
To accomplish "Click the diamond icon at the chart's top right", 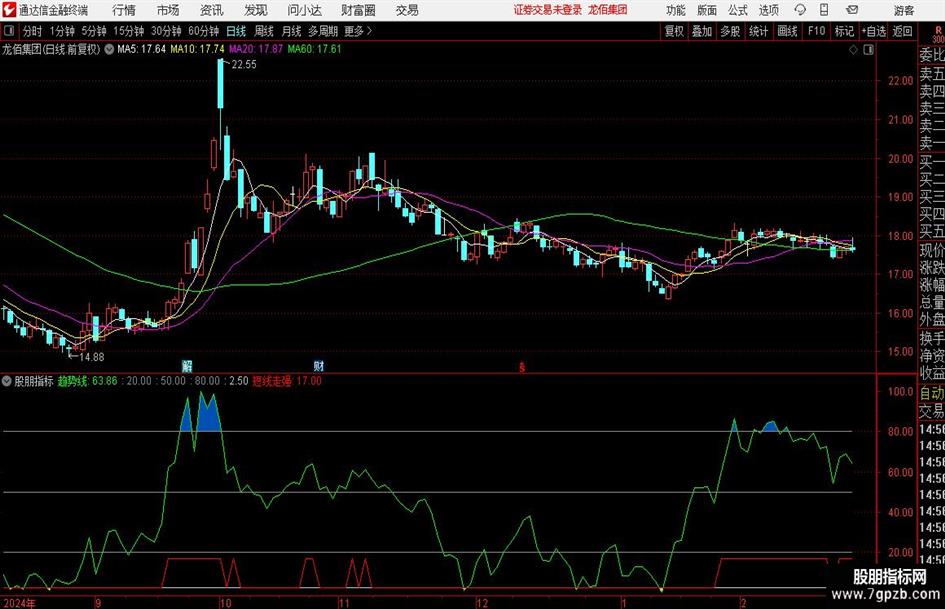I will [853, 50].
